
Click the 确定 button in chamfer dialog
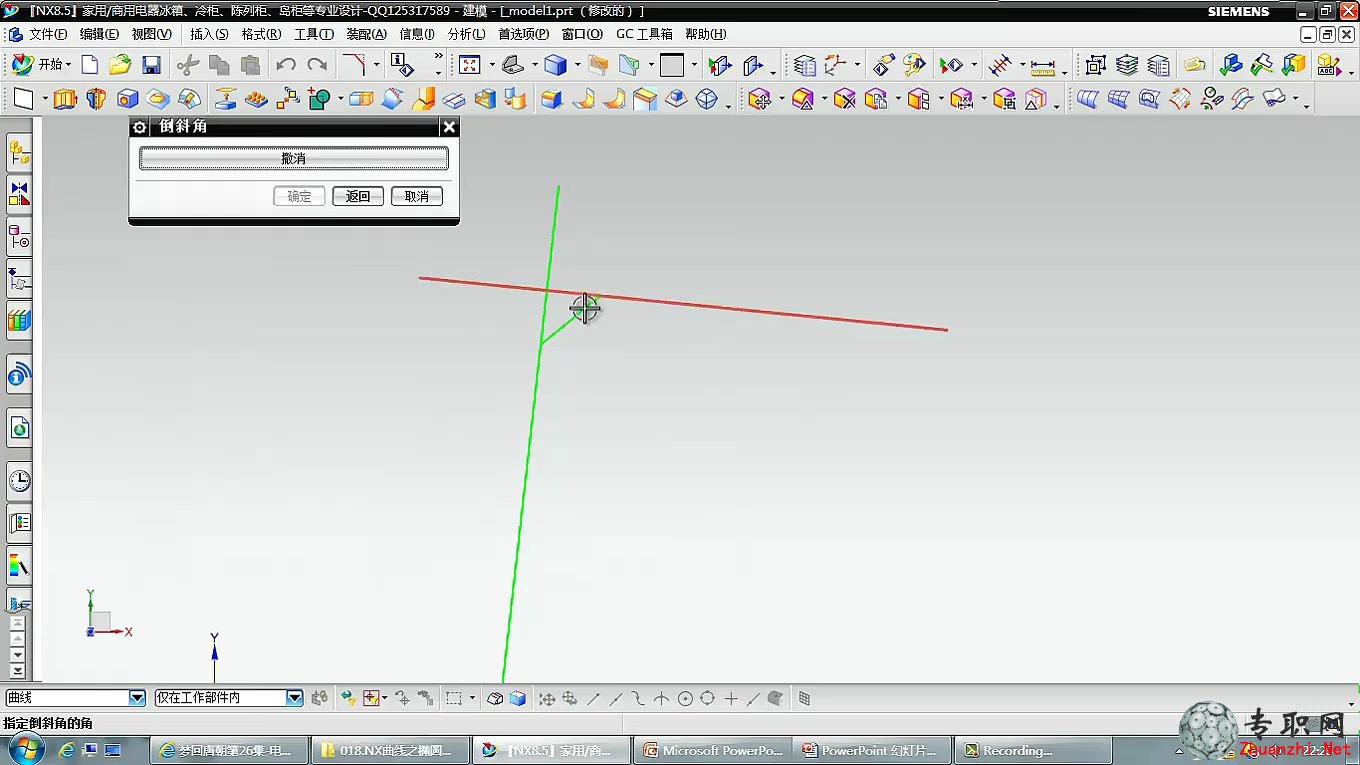pyautogui.click(x=299, y=196)
